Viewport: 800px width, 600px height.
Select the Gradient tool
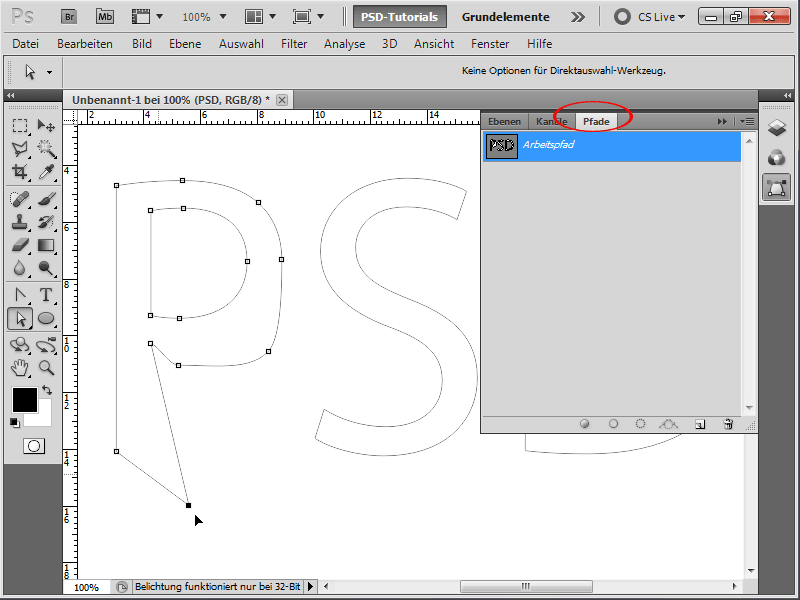pos(46,245)
